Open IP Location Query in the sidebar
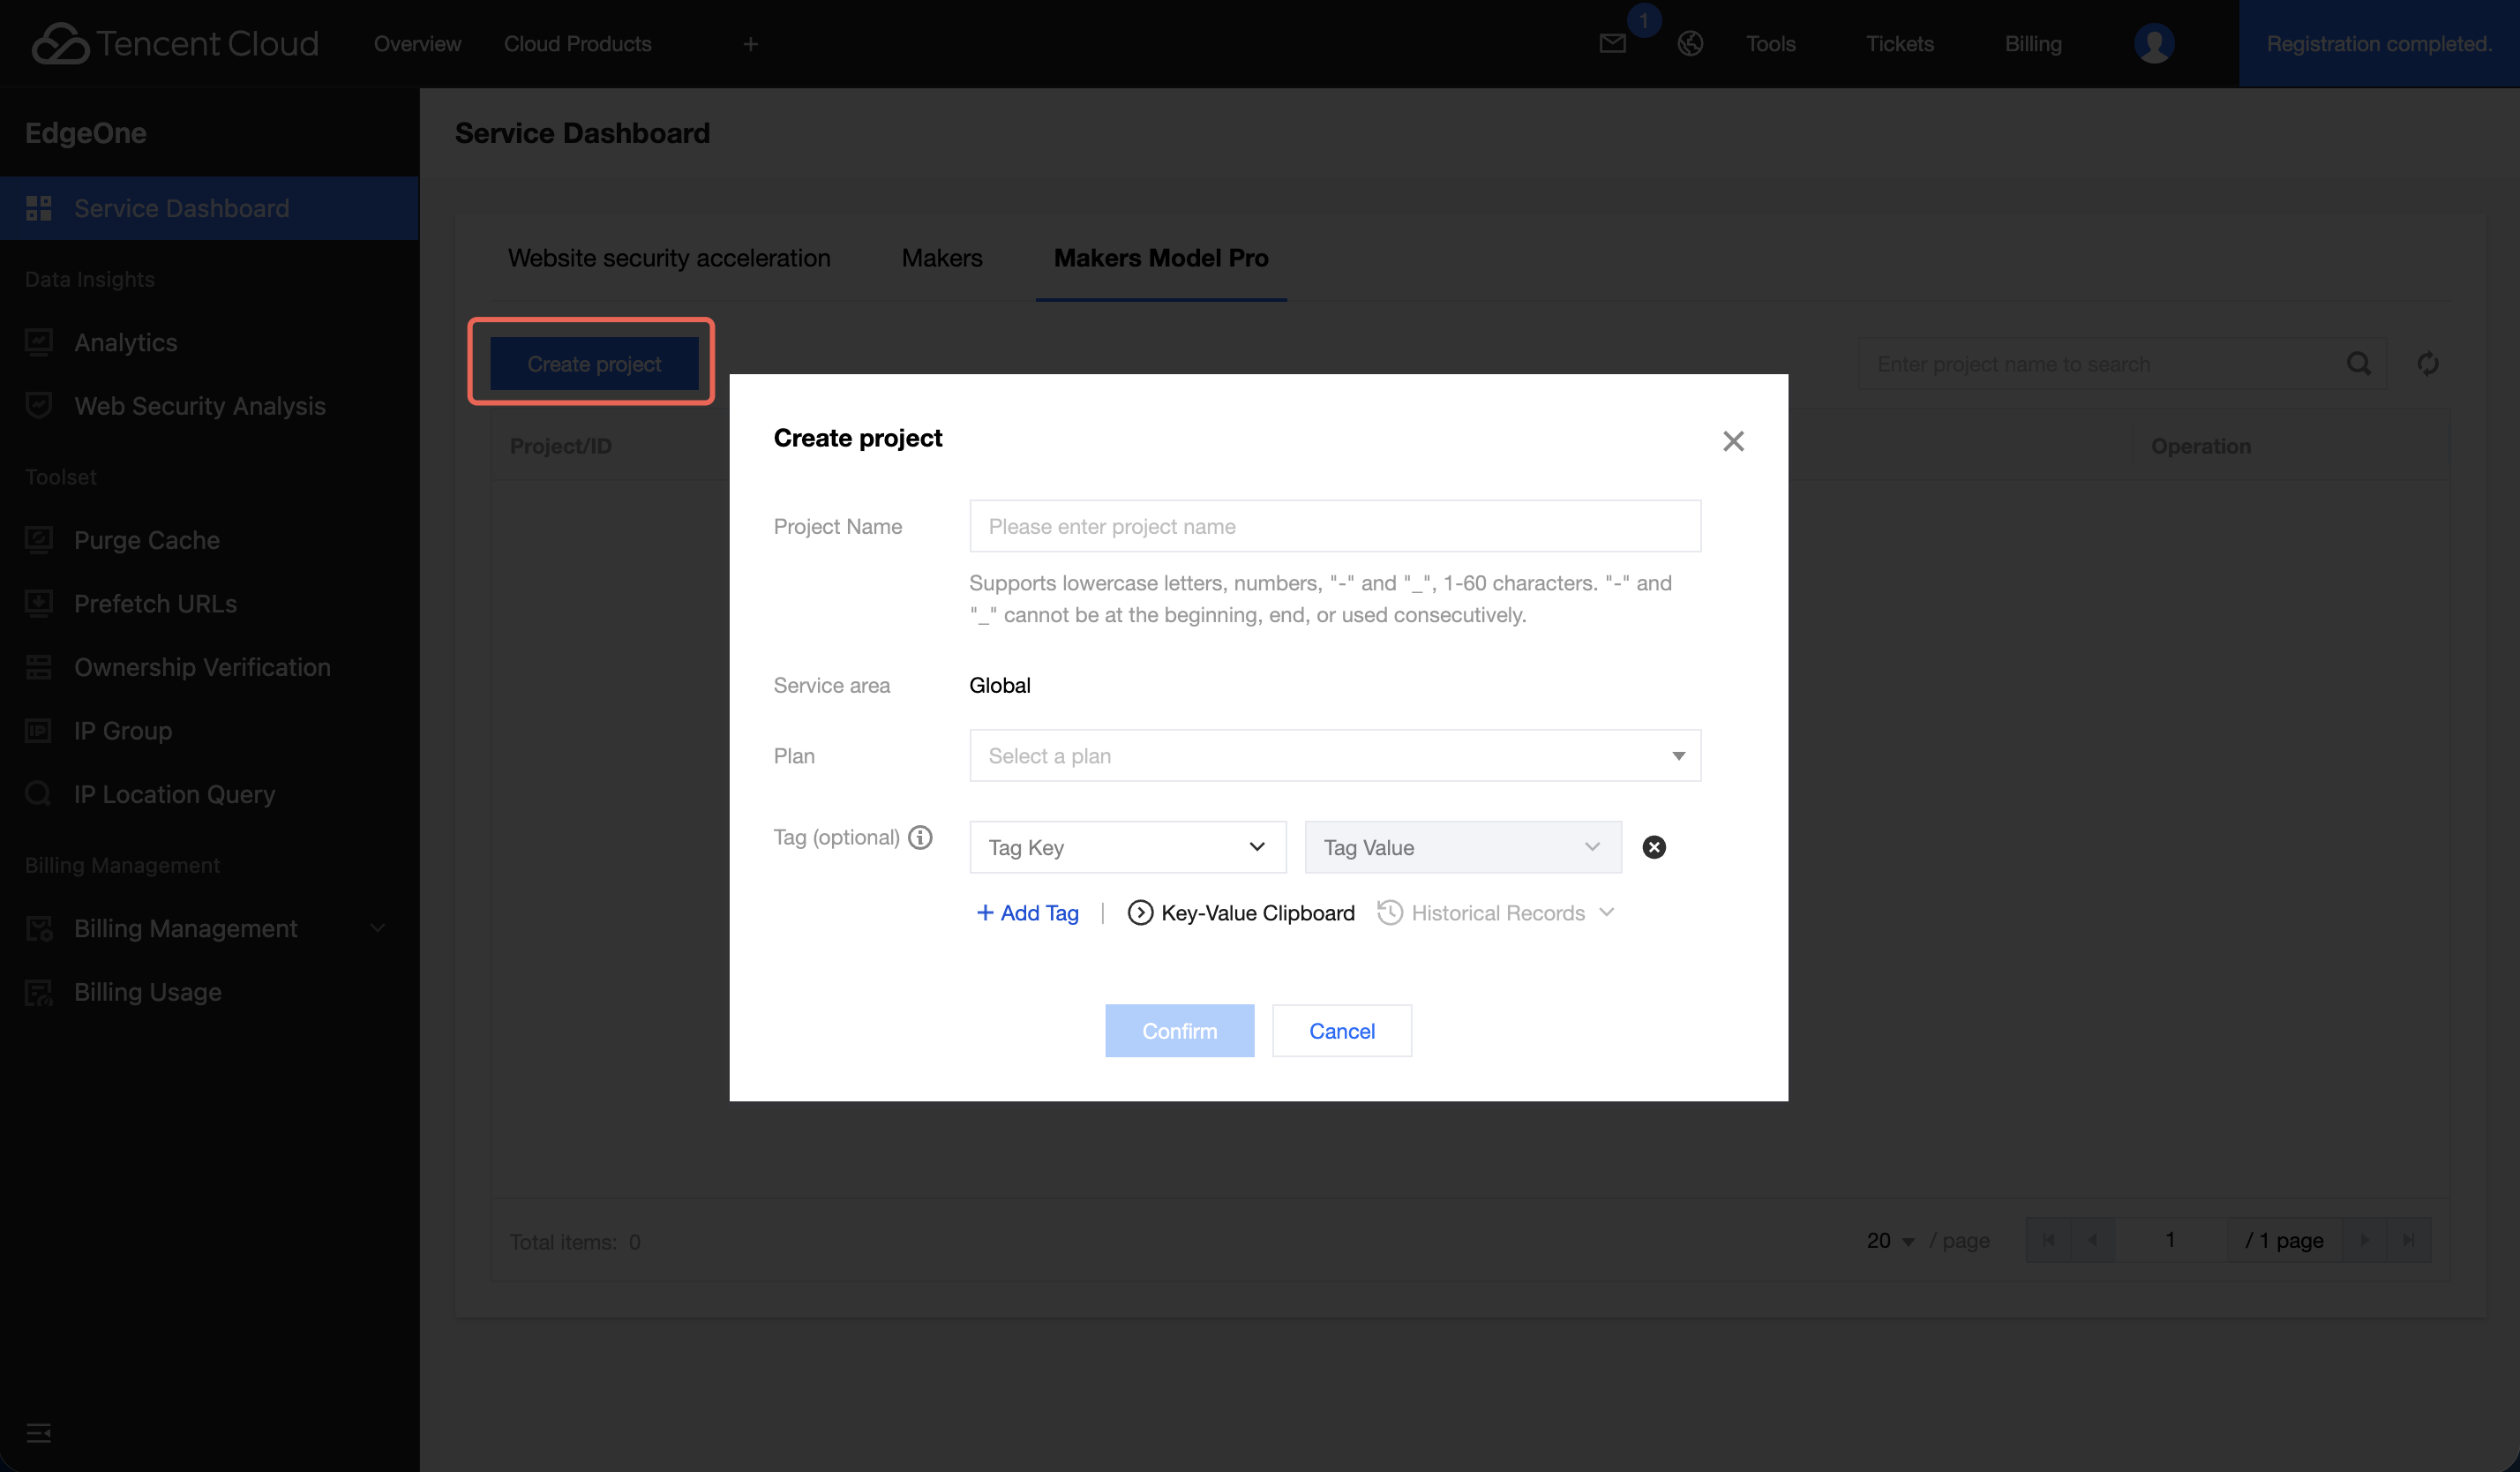 pos(209,794)
